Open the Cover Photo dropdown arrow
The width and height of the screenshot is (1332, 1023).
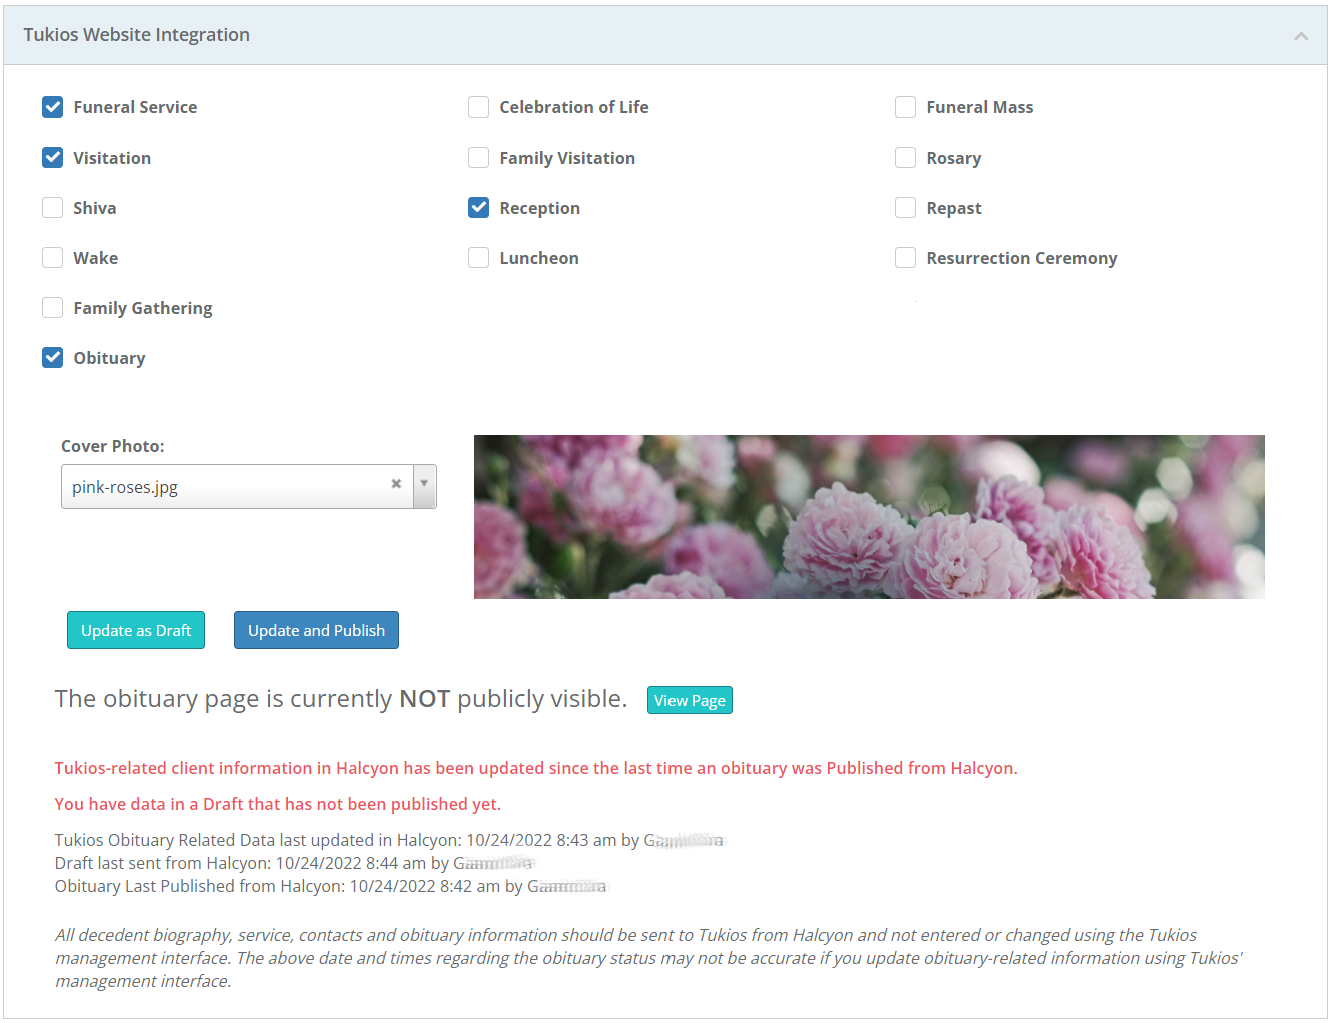coord(425,485)
